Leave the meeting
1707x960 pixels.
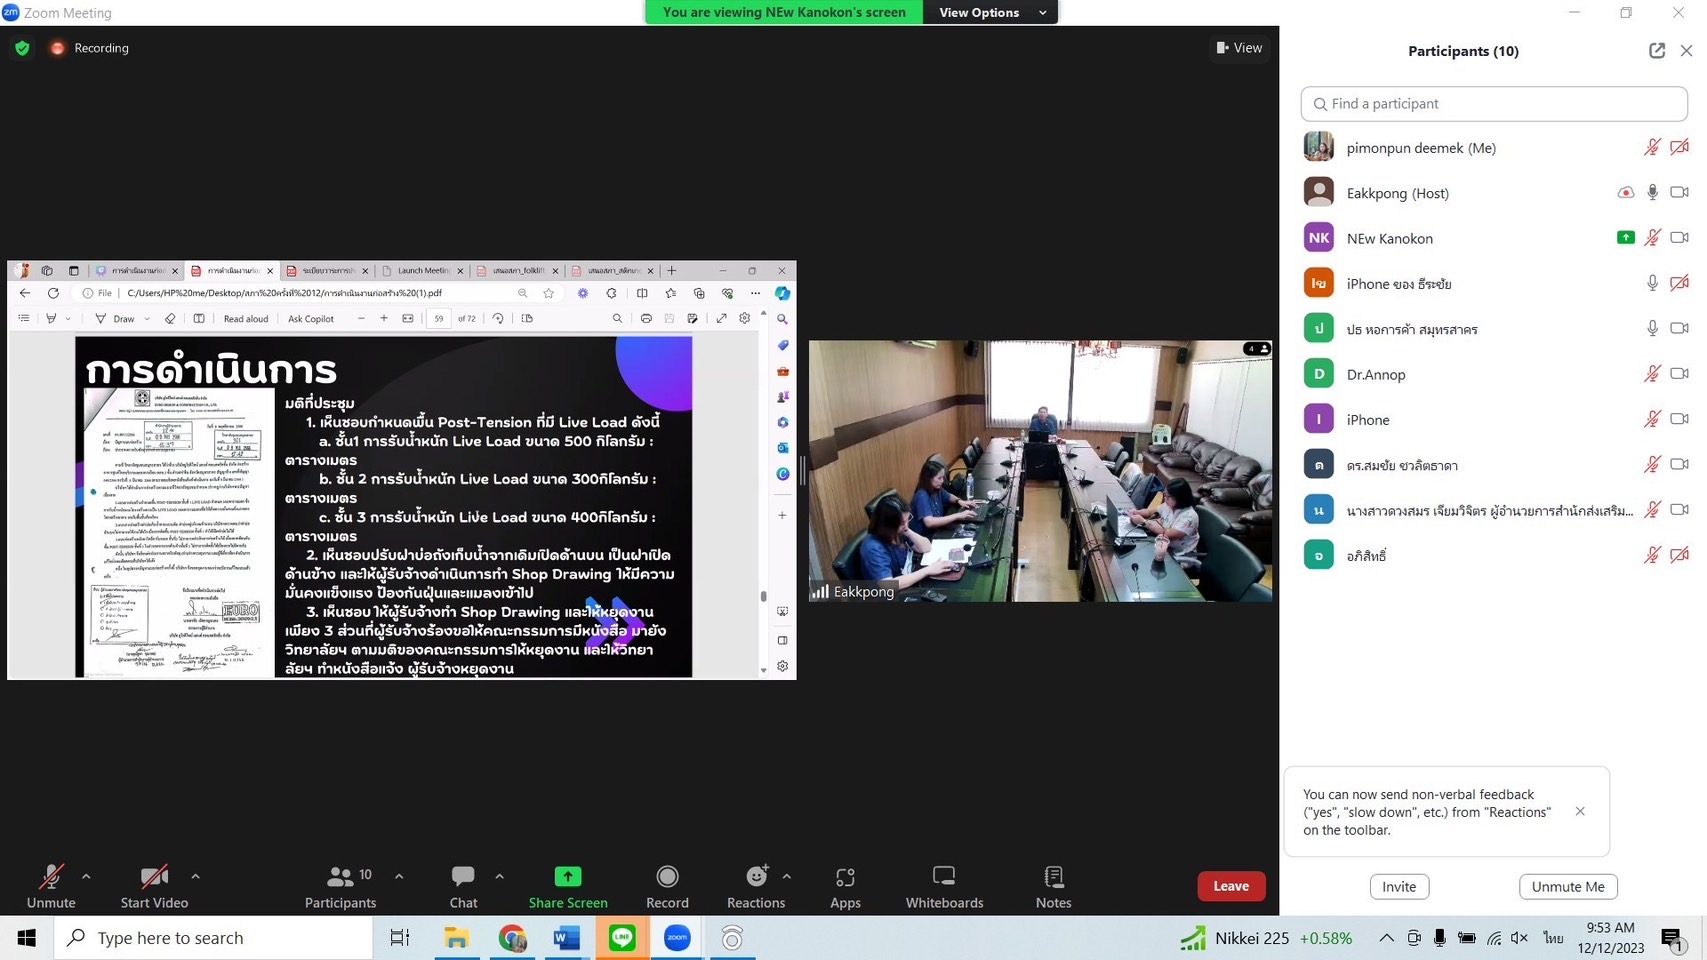click(1230, 886)
